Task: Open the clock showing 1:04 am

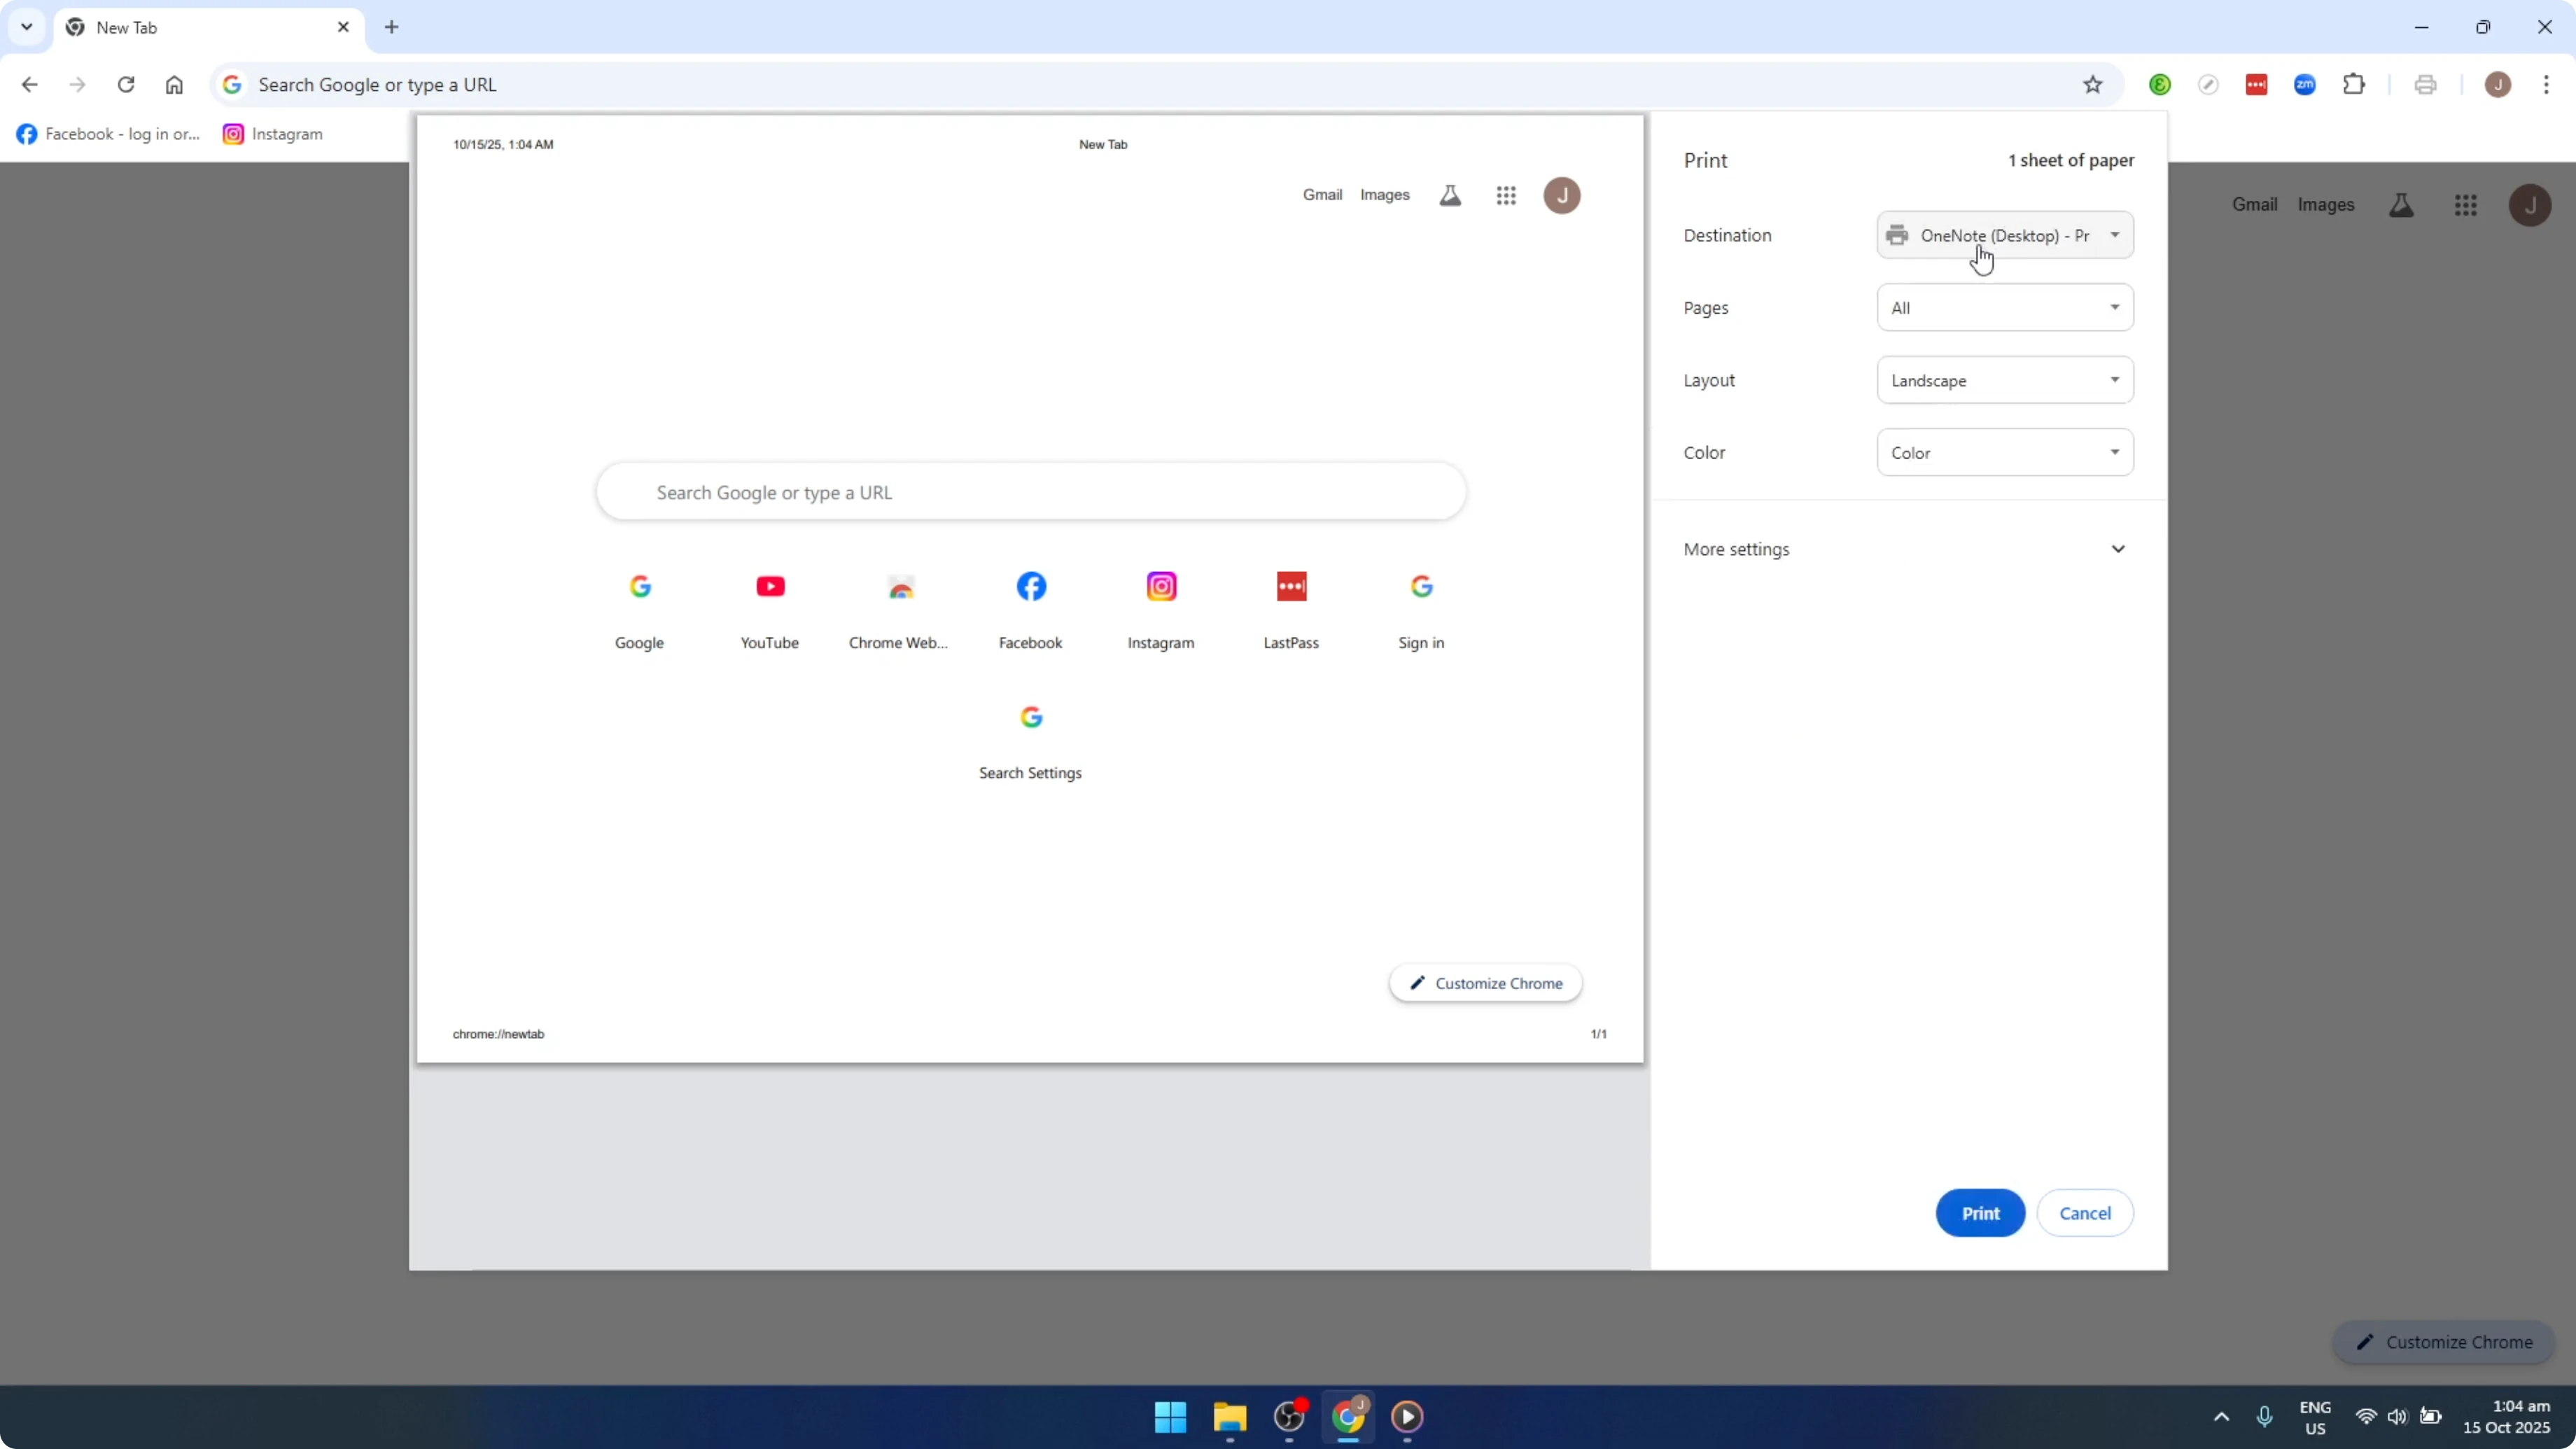Action: coord(2506,1417)
